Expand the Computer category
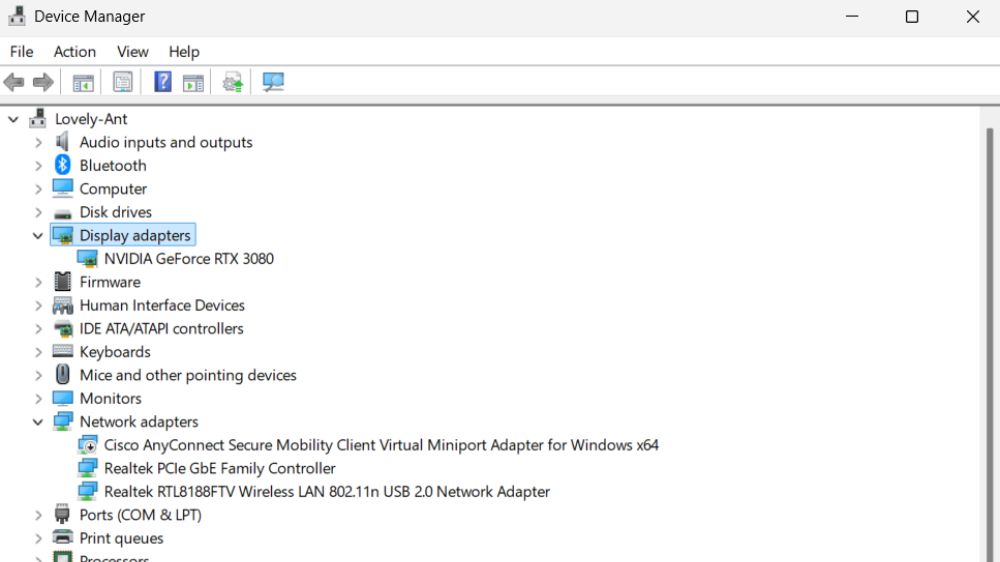Screen dimensions: 1000x562 pos(38,189)
